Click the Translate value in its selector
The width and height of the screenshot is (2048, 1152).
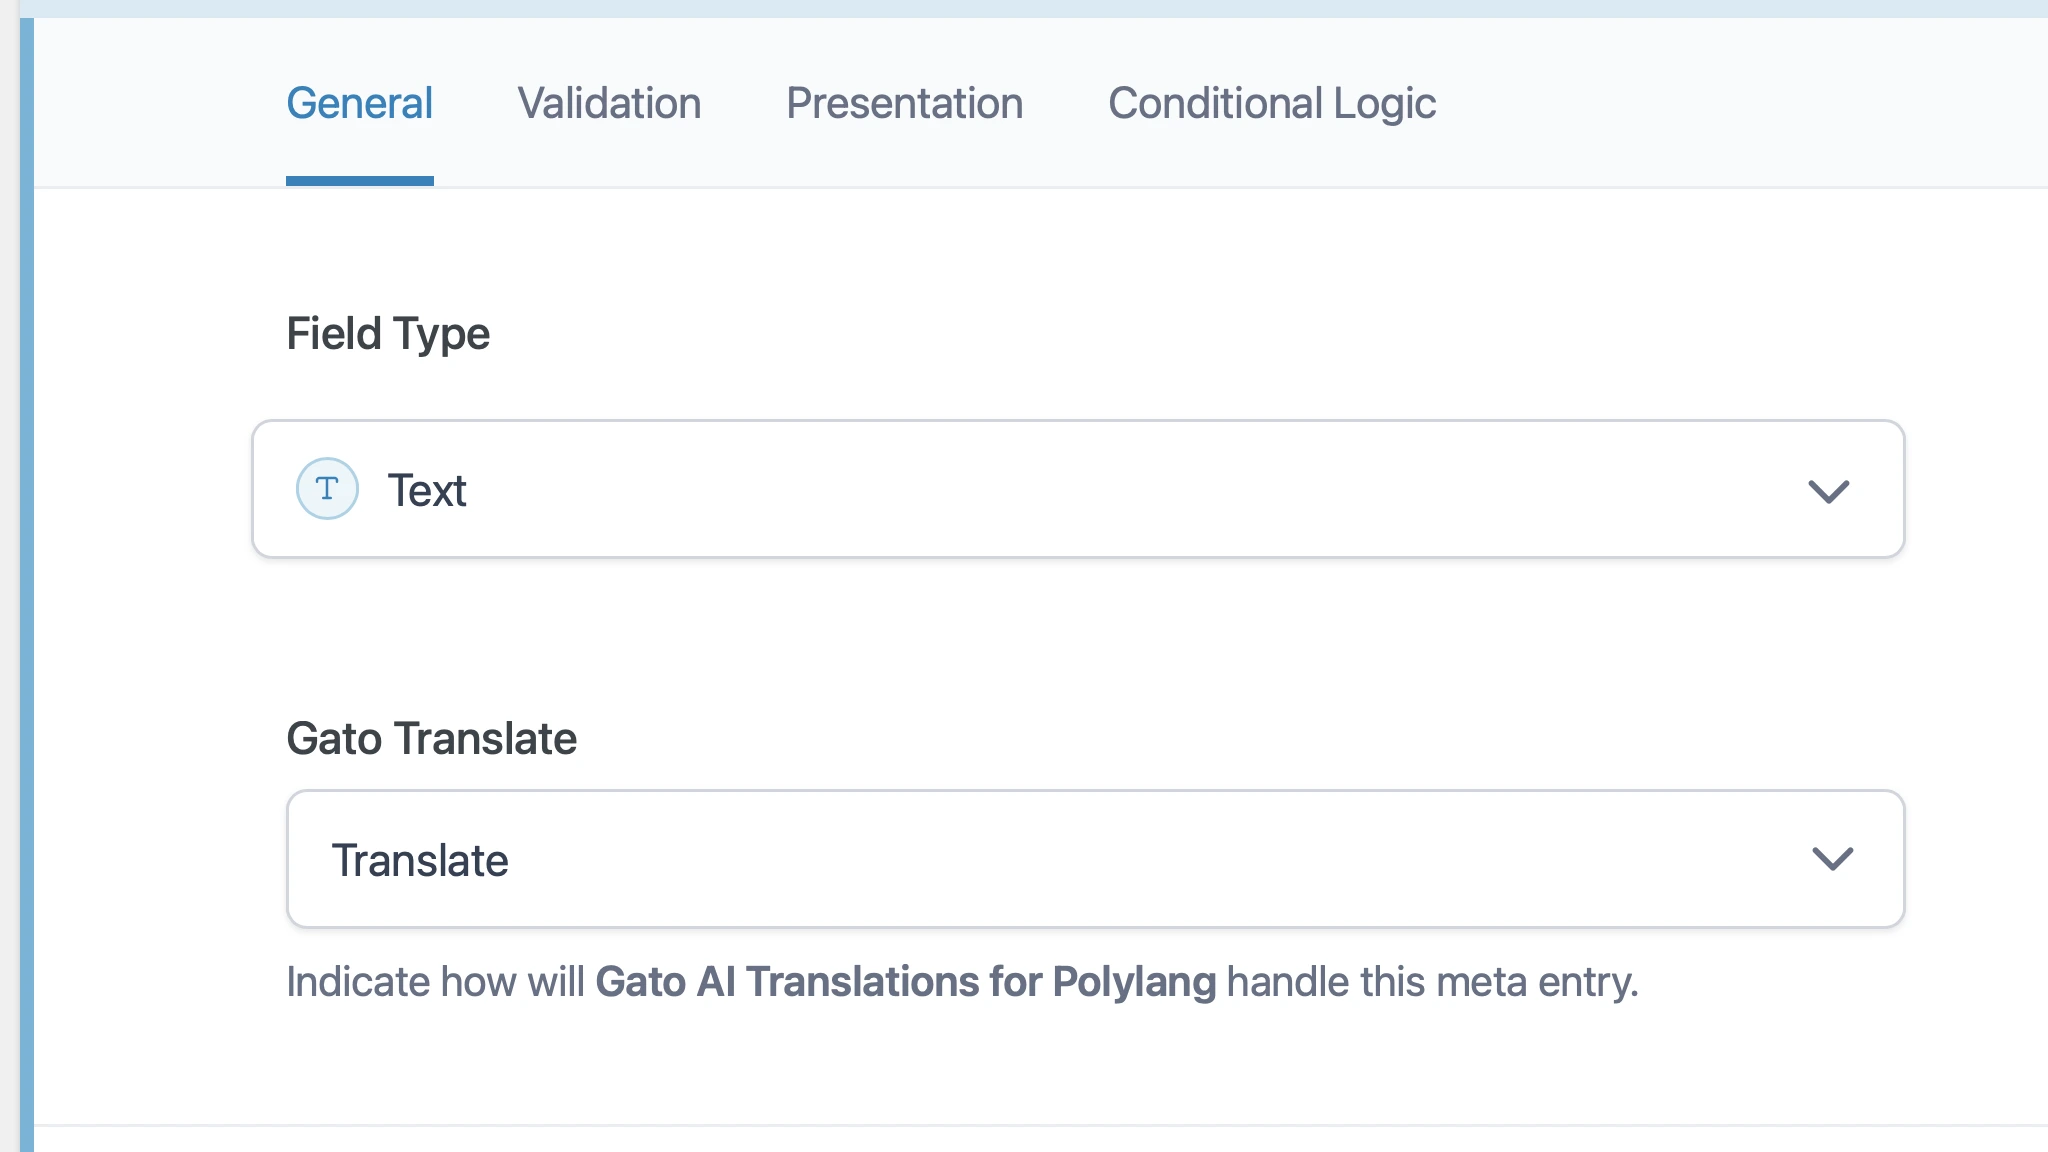coord(421,859)
